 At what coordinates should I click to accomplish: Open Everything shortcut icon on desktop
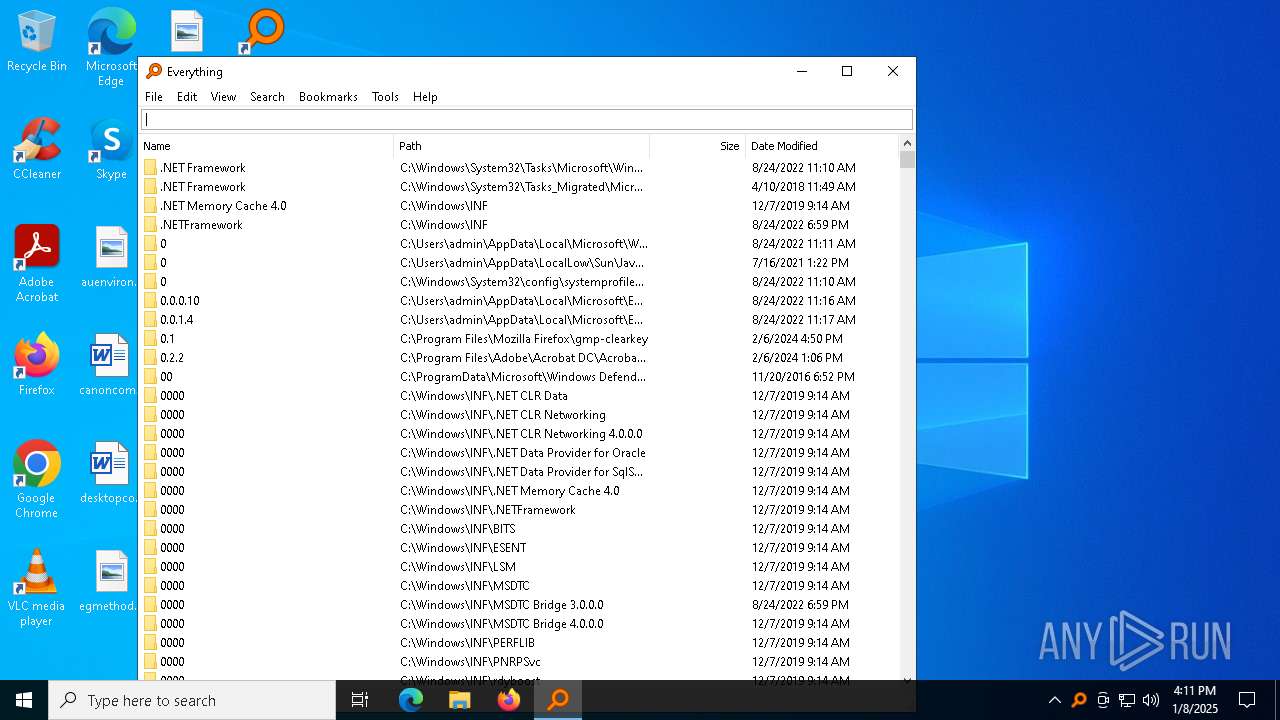262,31
